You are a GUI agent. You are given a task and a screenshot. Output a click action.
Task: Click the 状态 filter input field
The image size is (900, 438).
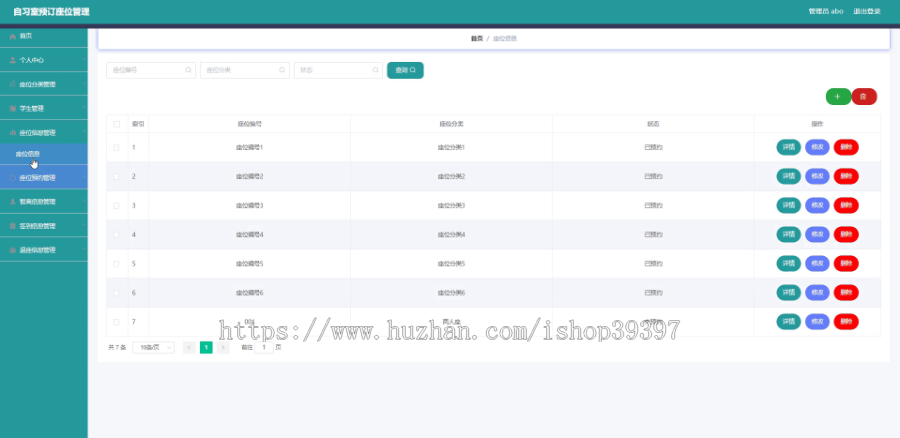tap(338, 70)
